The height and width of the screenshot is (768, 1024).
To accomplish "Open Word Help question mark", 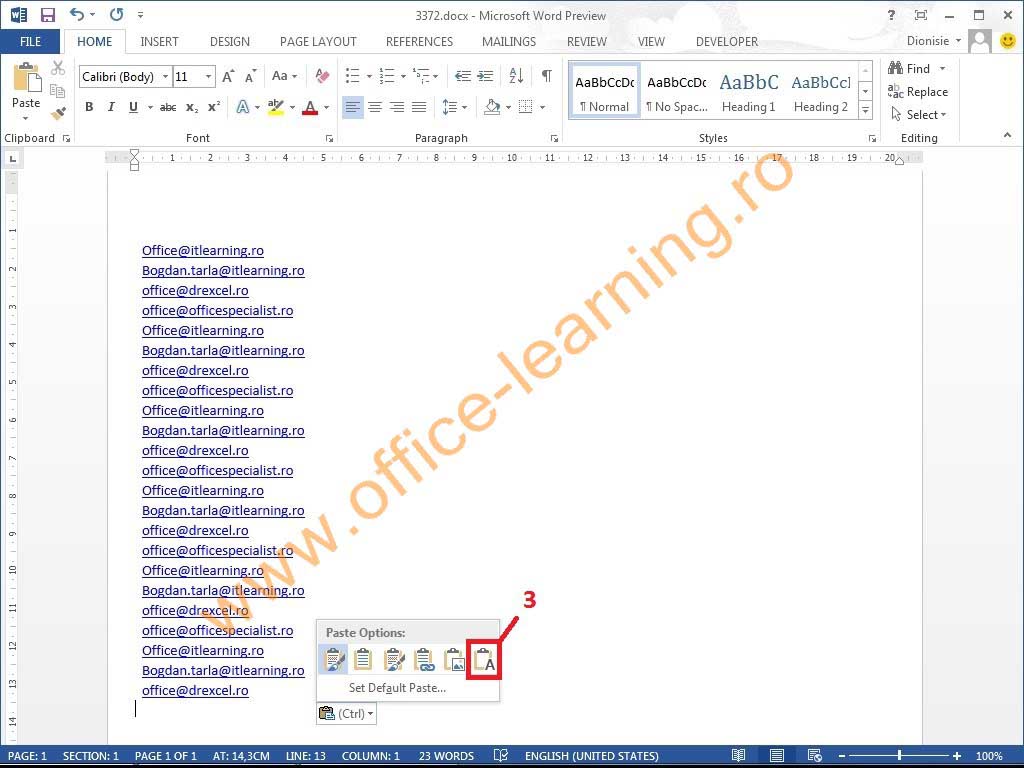I will (891, 15).
